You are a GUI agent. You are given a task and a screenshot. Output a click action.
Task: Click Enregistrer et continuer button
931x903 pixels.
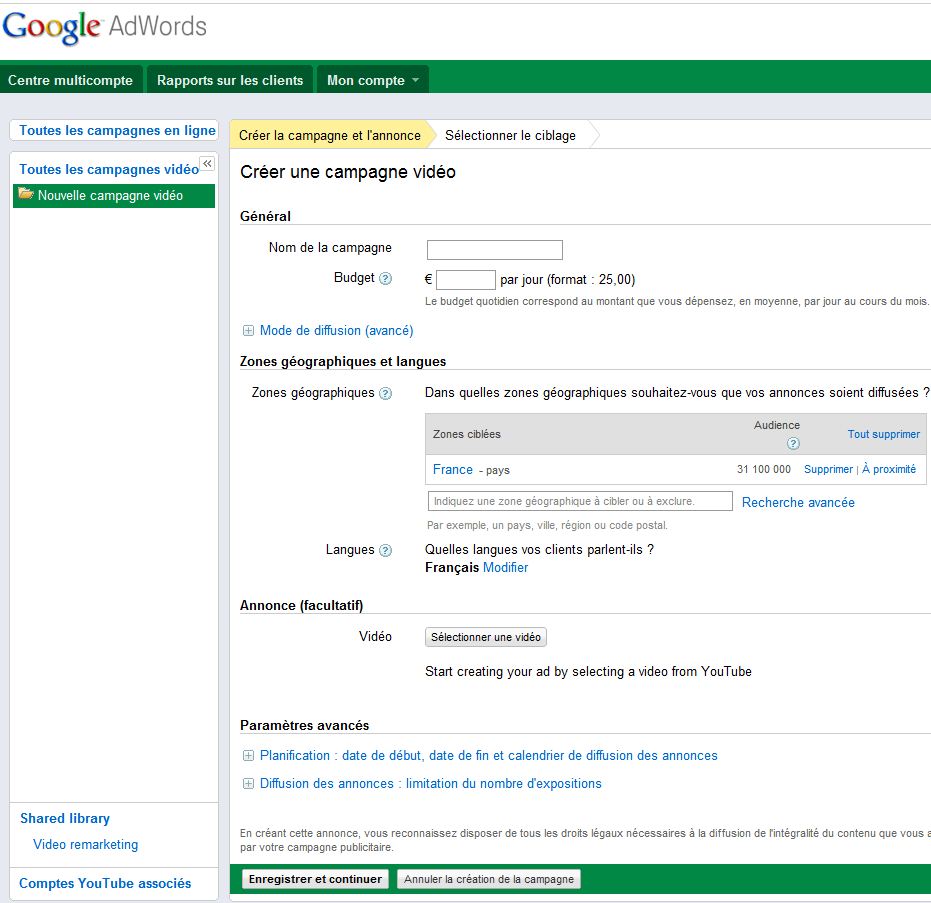pos(315,879)
